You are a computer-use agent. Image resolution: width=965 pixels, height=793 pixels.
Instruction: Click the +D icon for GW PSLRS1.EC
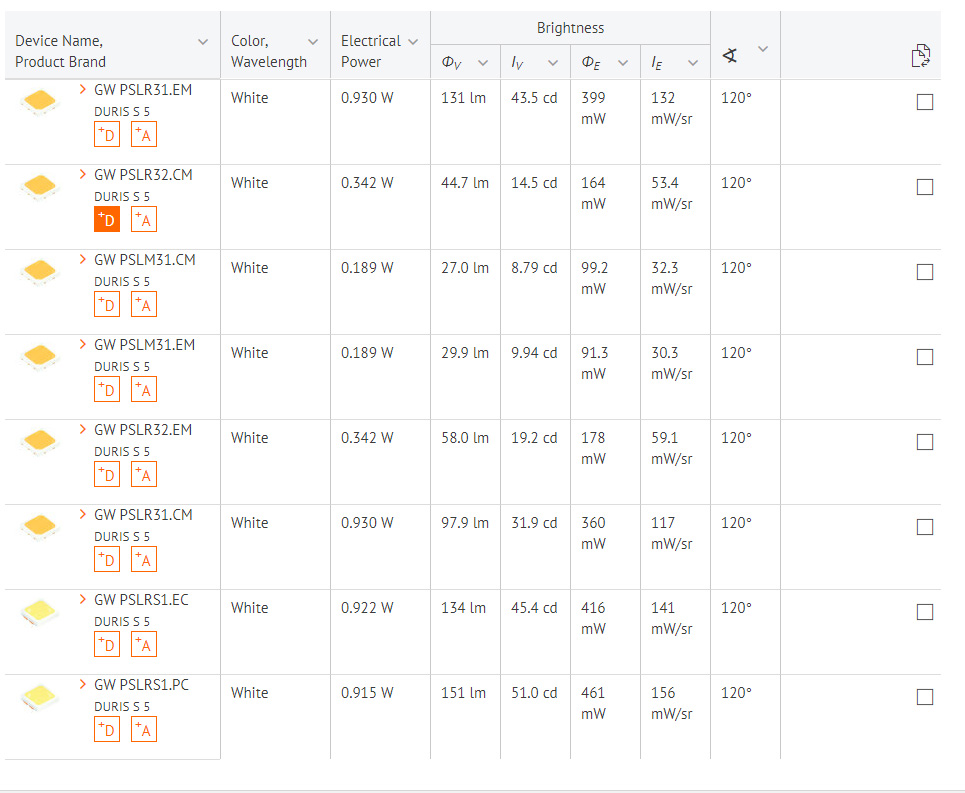point(106,645)
